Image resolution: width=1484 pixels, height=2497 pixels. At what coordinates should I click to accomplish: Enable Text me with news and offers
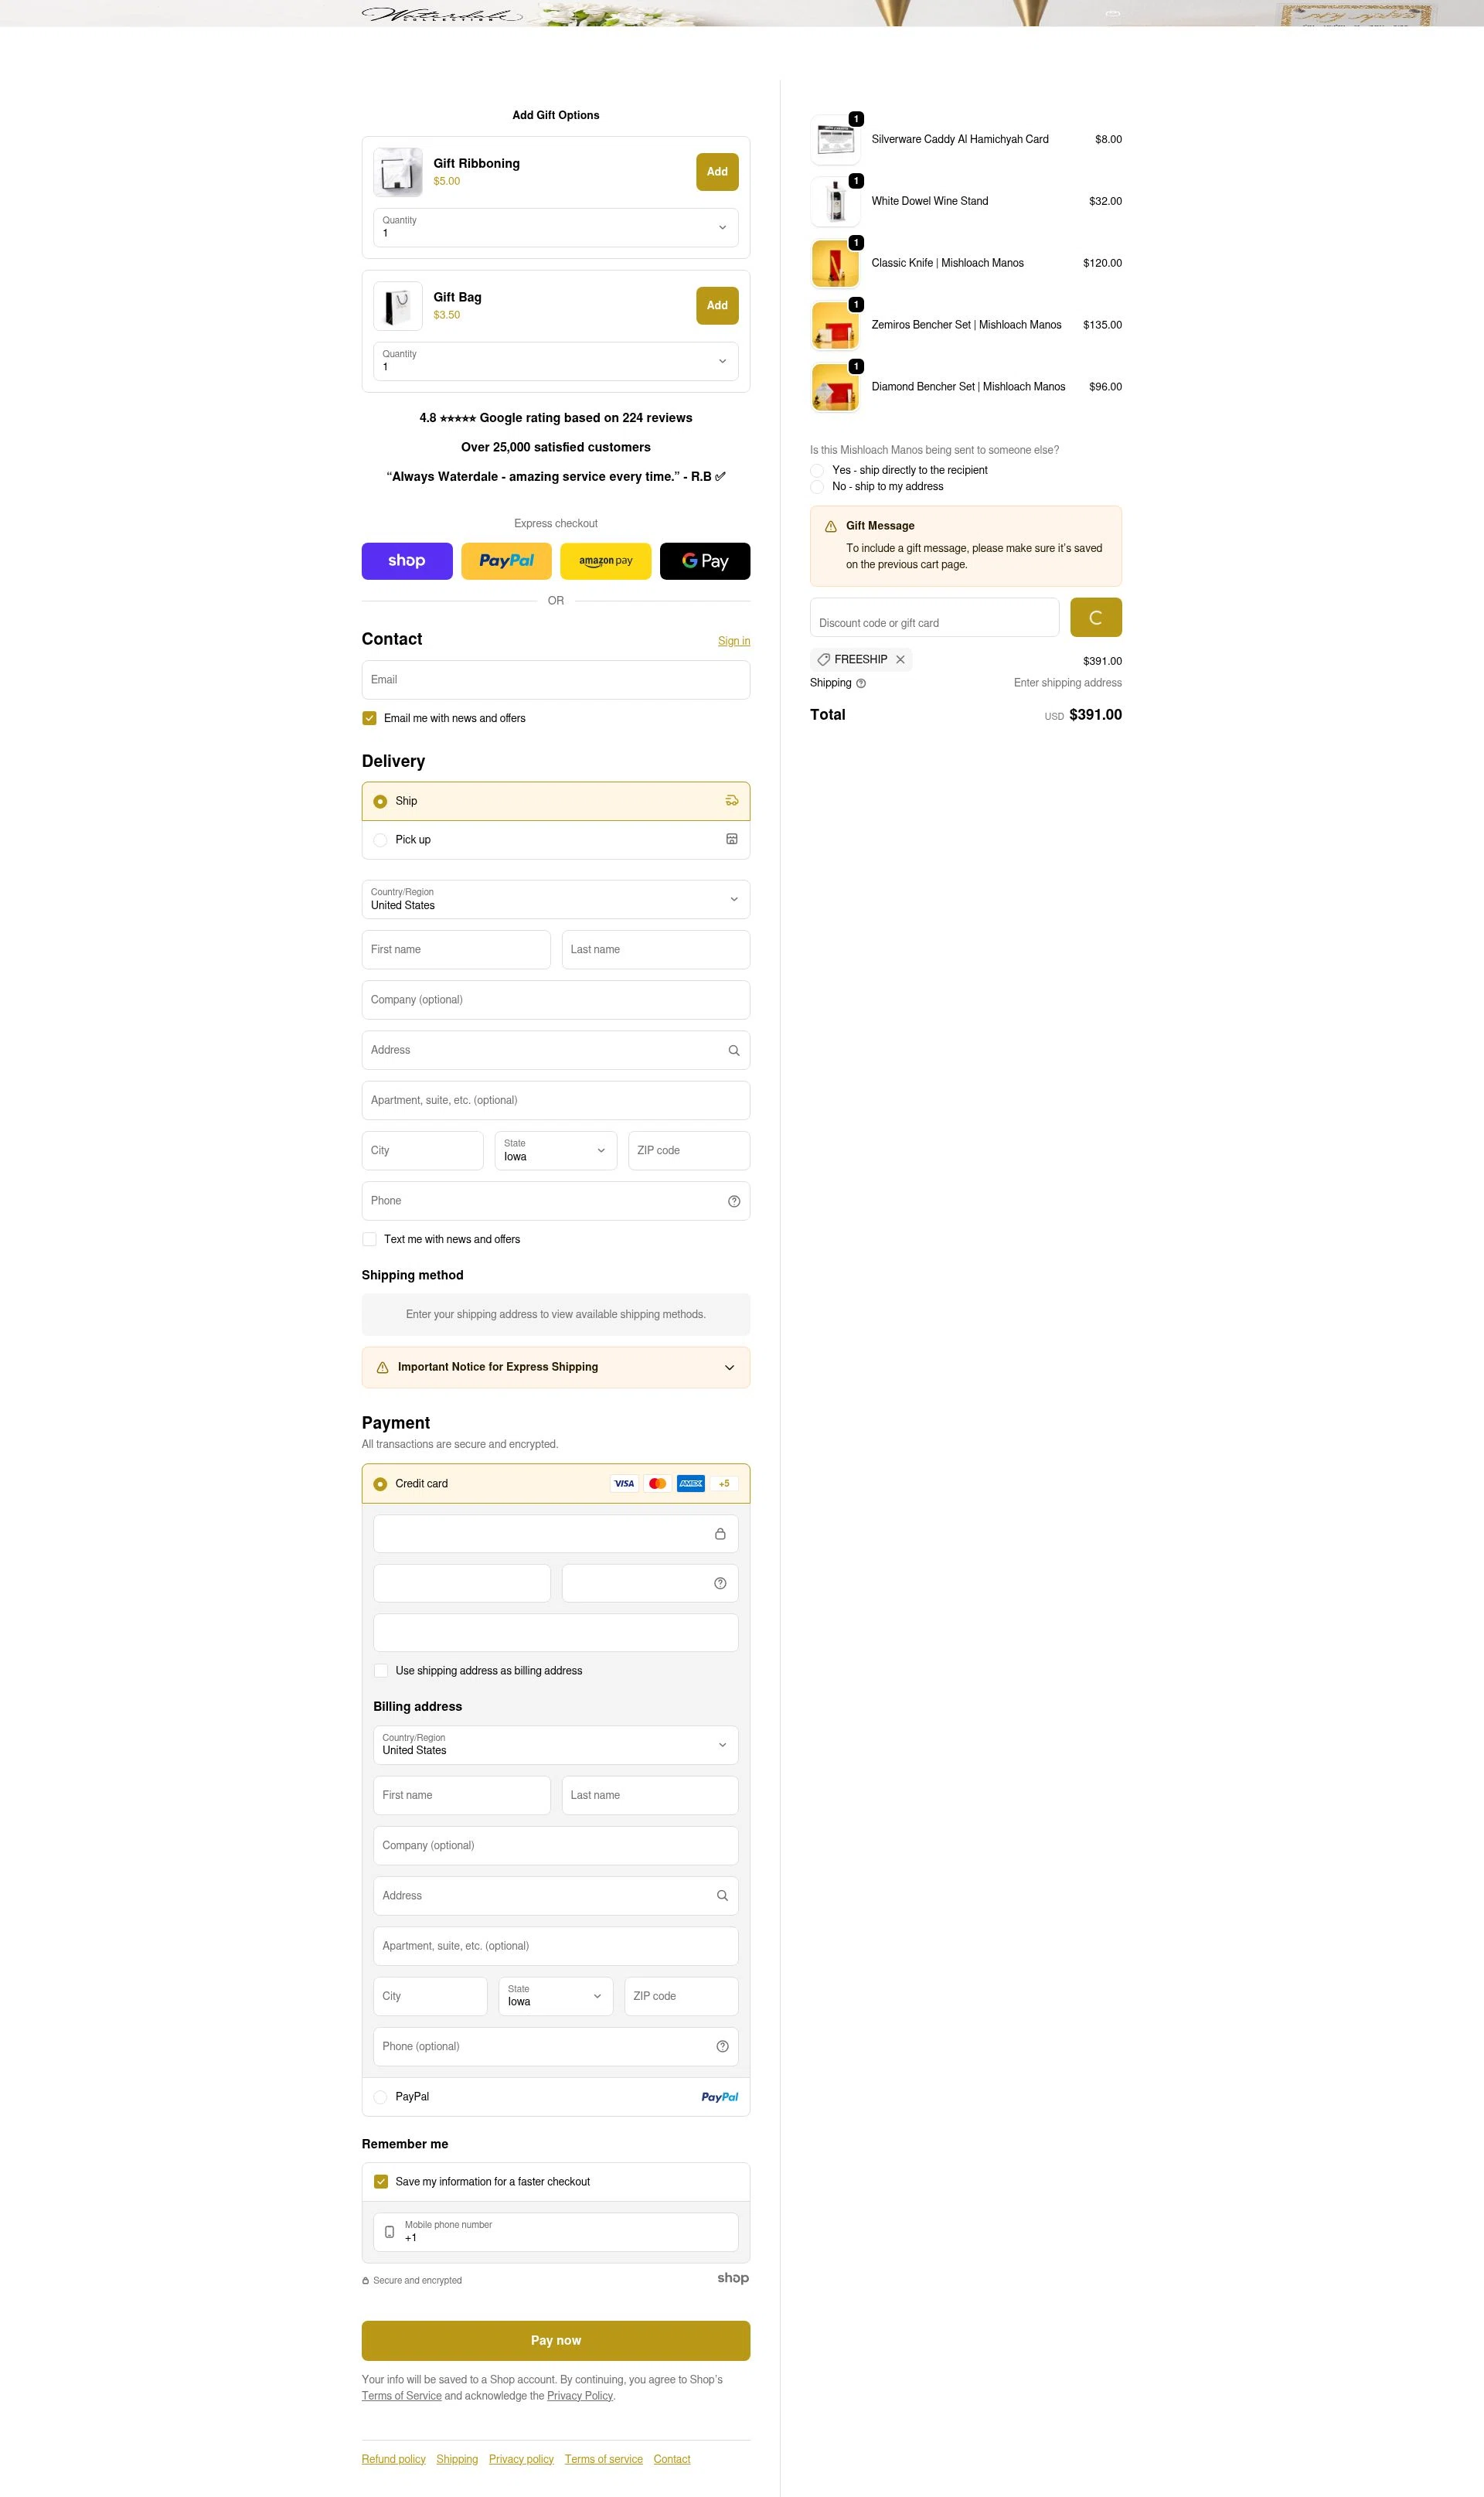tap(369, 1239)
